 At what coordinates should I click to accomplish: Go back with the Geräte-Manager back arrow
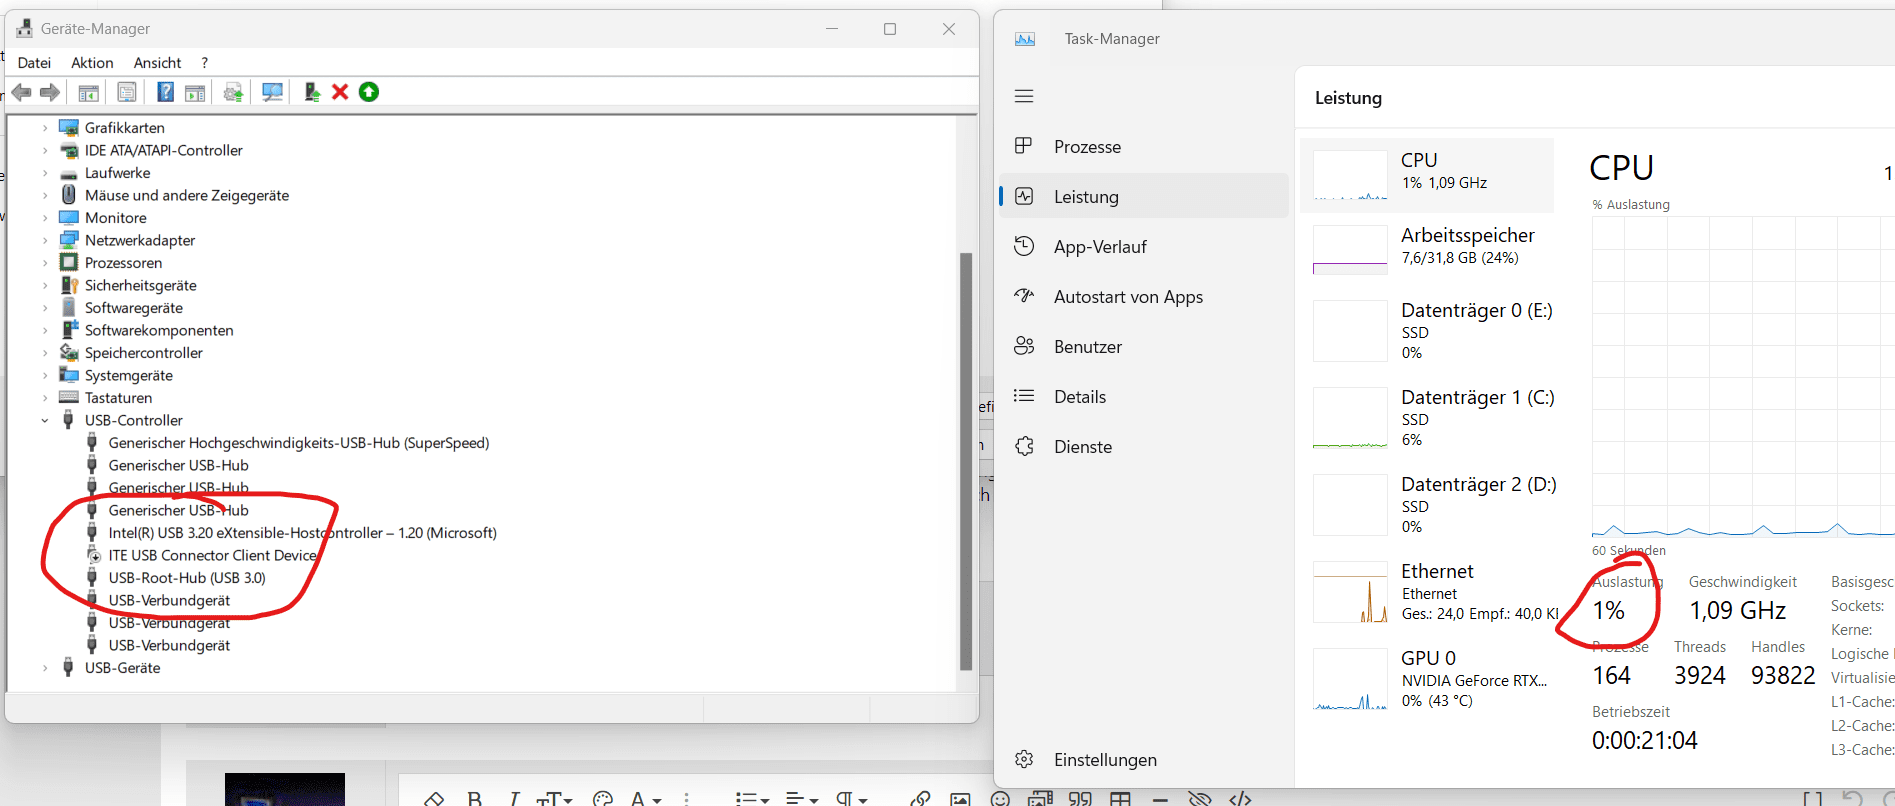pos(21,92)
